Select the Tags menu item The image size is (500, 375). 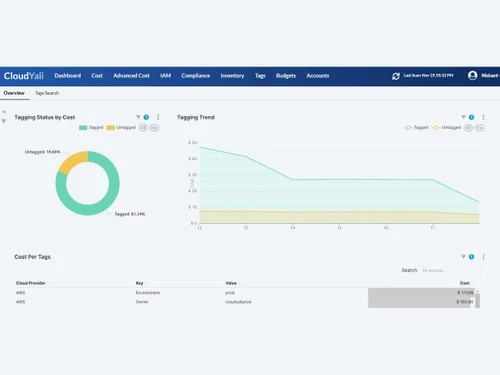pyautogui.click(x=260, y=76)
